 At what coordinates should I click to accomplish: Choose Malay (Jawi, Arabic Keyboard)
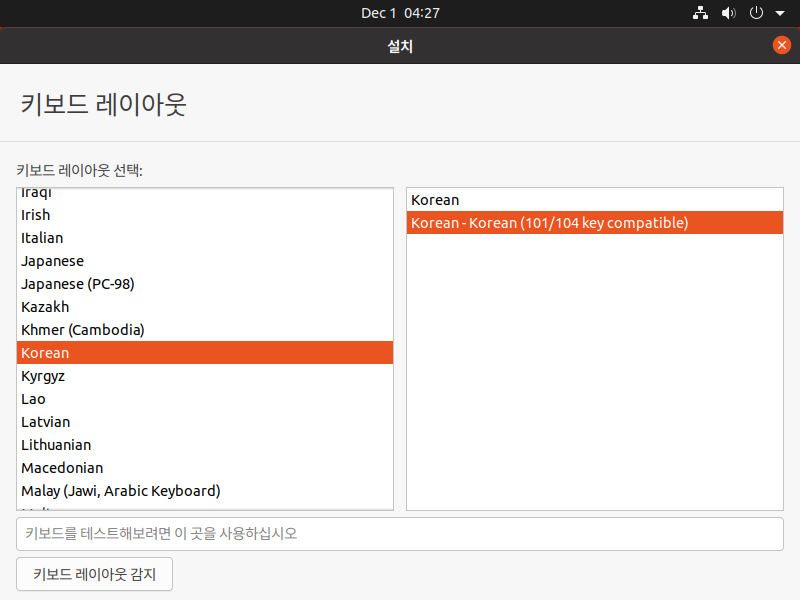click(205, 491)
